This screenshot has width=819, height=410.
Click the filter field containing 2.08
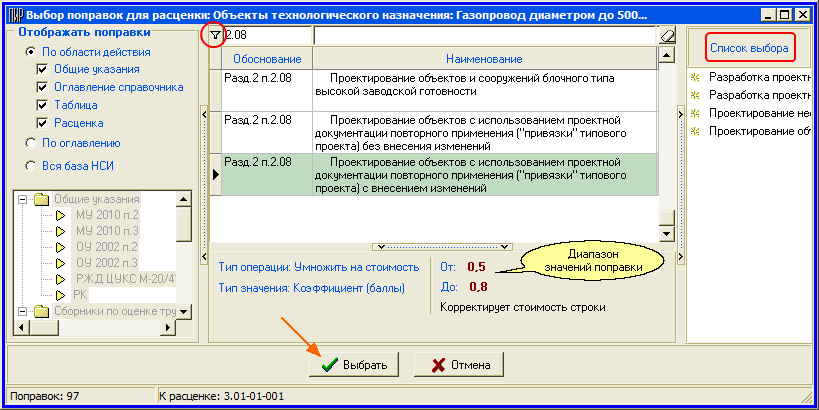(267, 35)
